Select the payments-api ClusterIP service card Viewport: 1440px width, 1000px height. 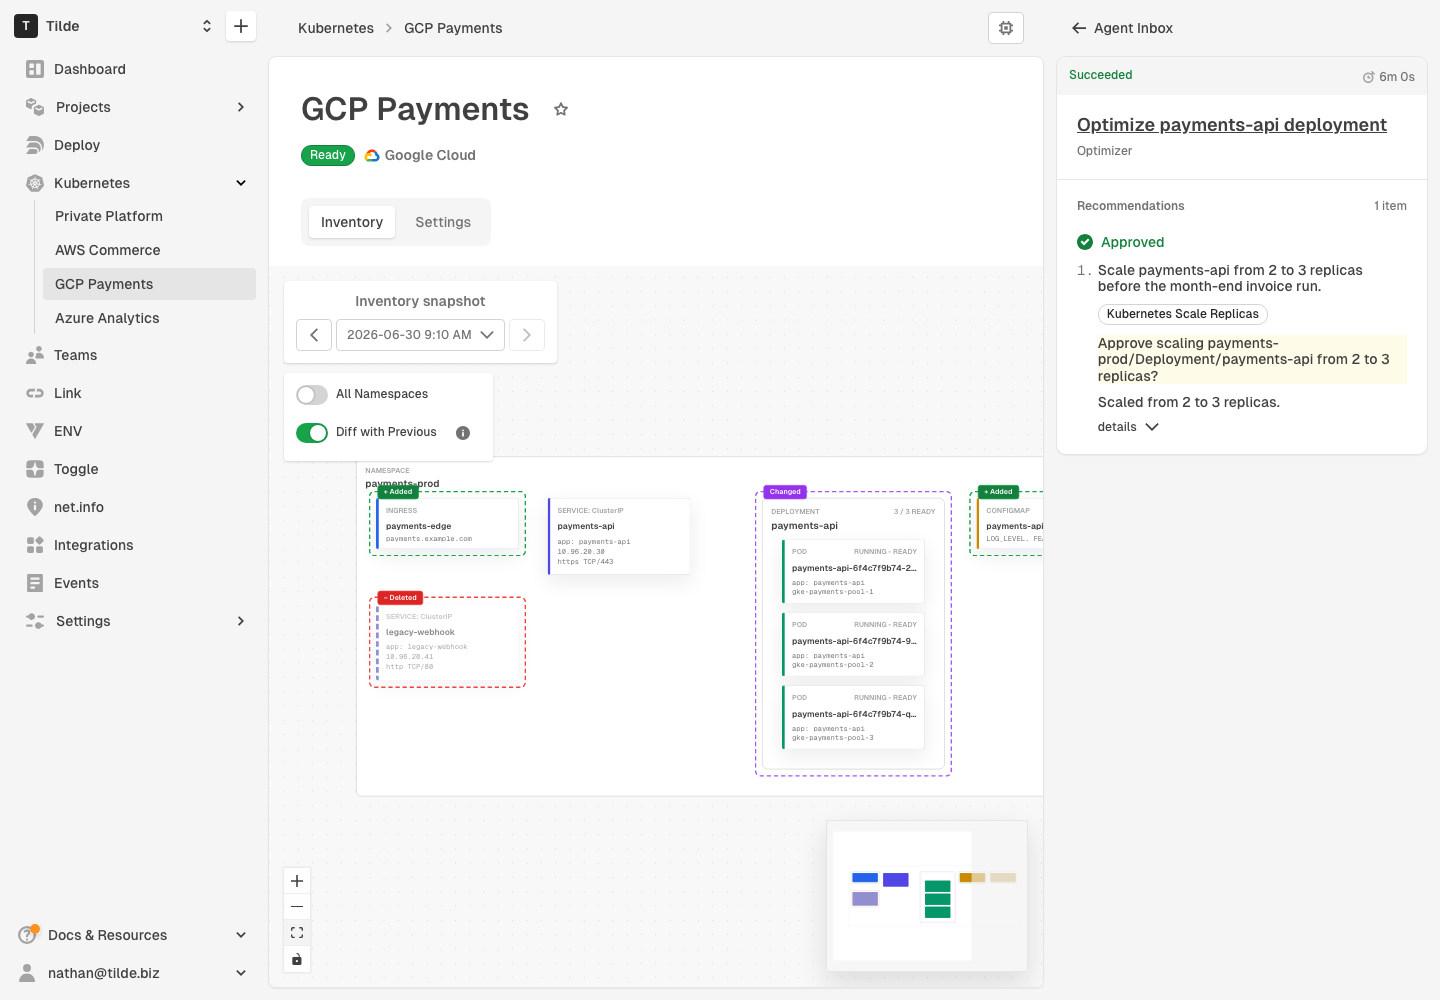tap(619, 536)
